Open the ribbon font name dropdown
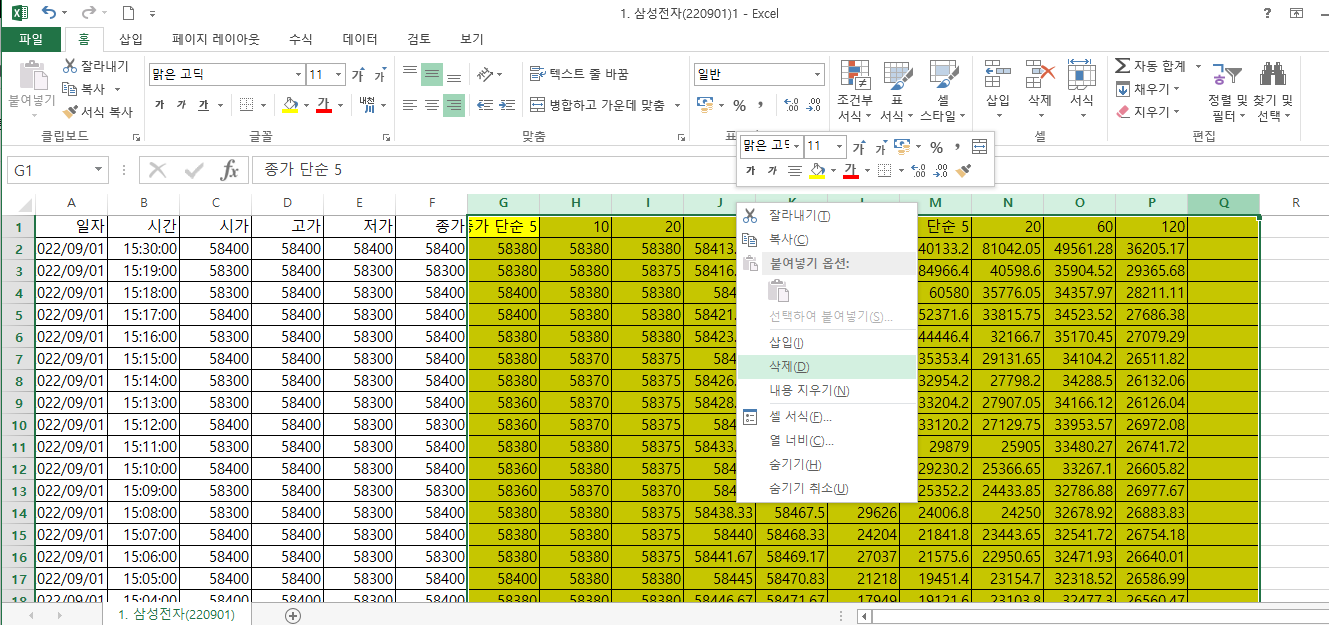The width and height of the screenshot is (1329, 625). click(298, 75)
